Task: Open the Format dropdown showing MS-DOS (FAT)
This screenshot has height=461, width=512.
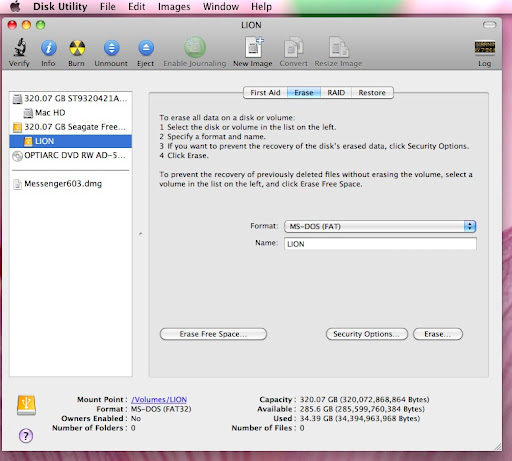Action: point(380,226)
